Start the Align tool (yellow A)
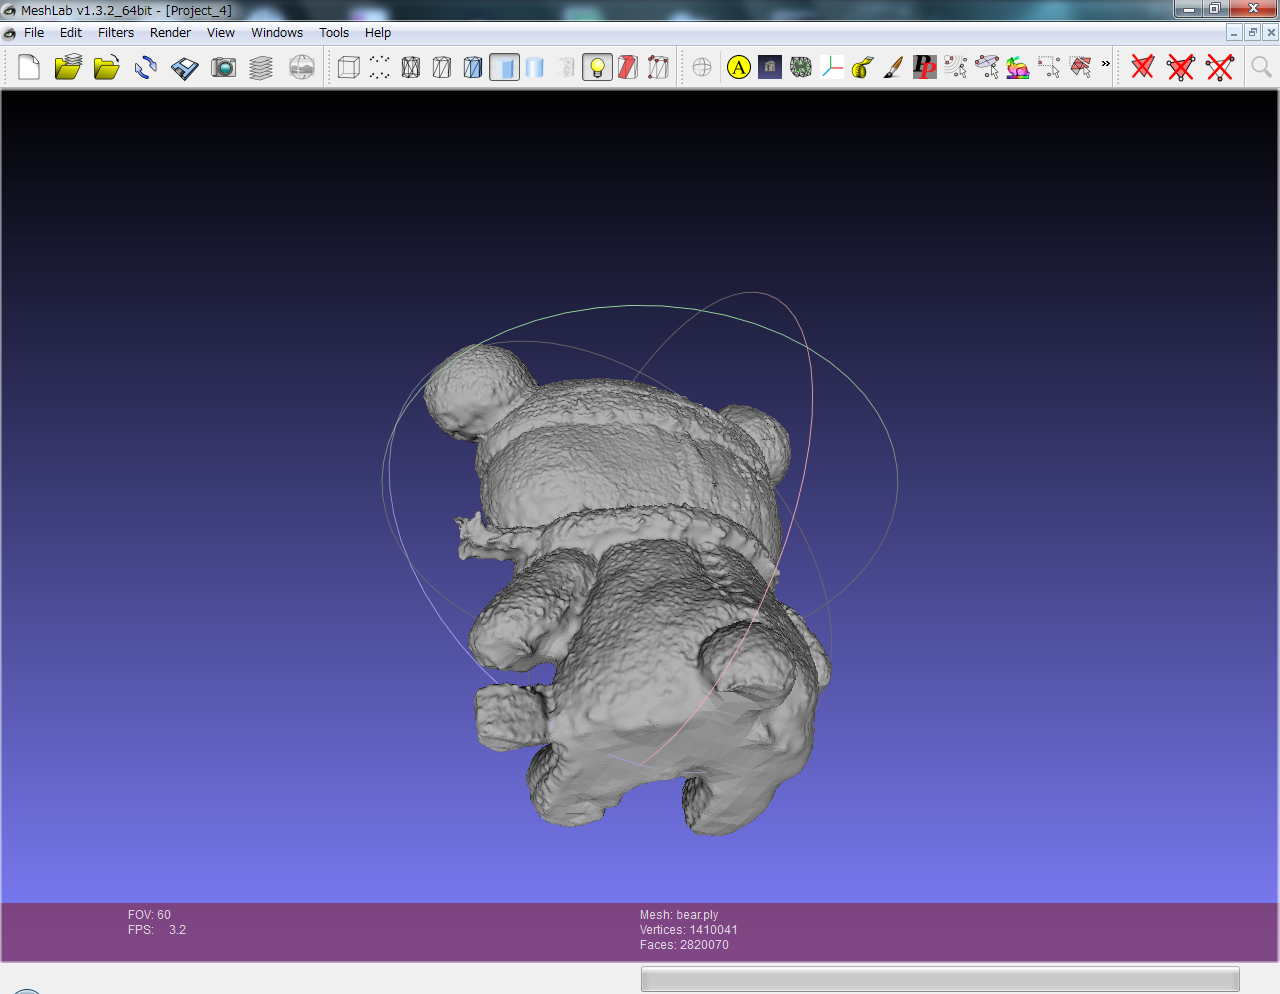 tap(739, 67)
